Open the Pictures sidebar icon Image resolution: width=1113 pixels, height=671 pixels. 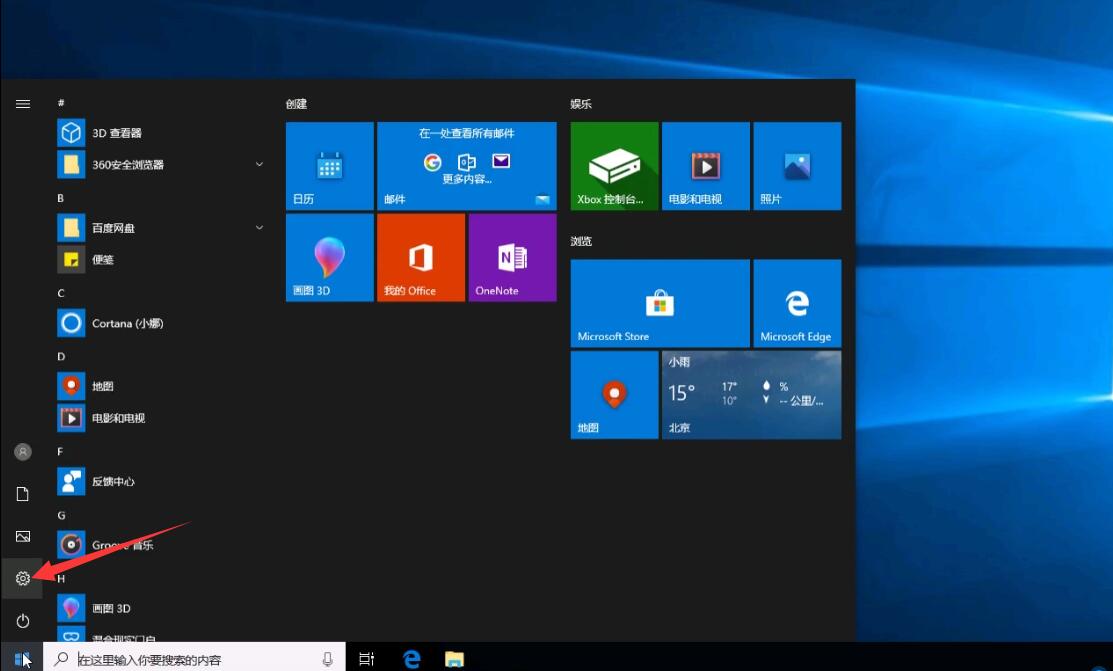23,536
